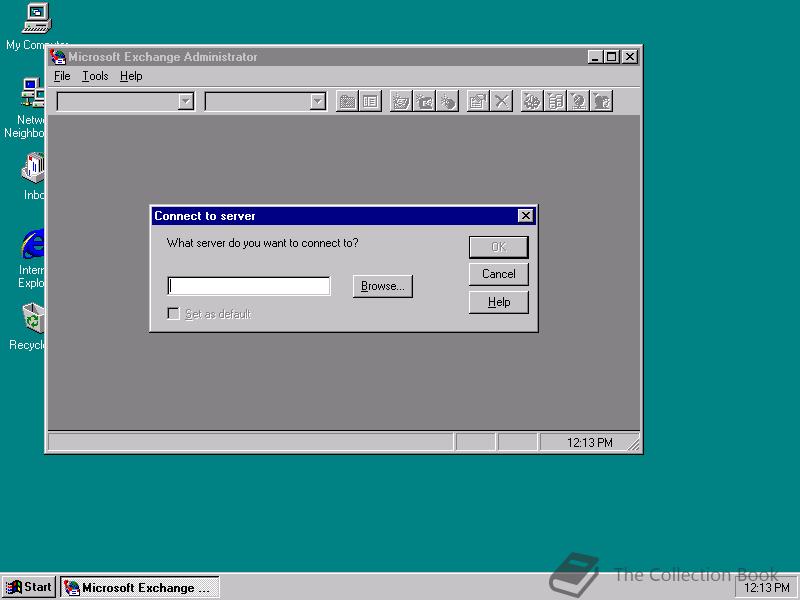Viewport: 800px width, 600px height.
Task: Click the New Distribution List toolbar icon
Action: [x=424, y=101]
